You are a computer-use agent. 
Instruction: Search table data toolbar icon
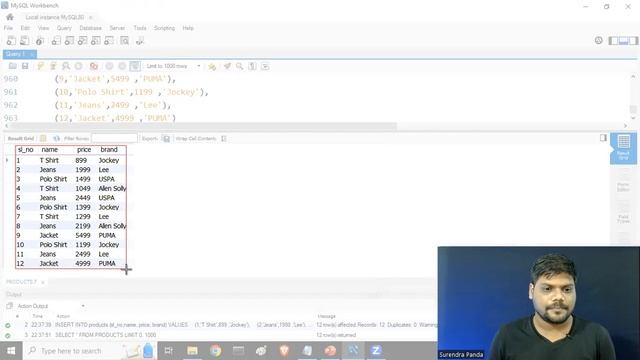point(124,41)
